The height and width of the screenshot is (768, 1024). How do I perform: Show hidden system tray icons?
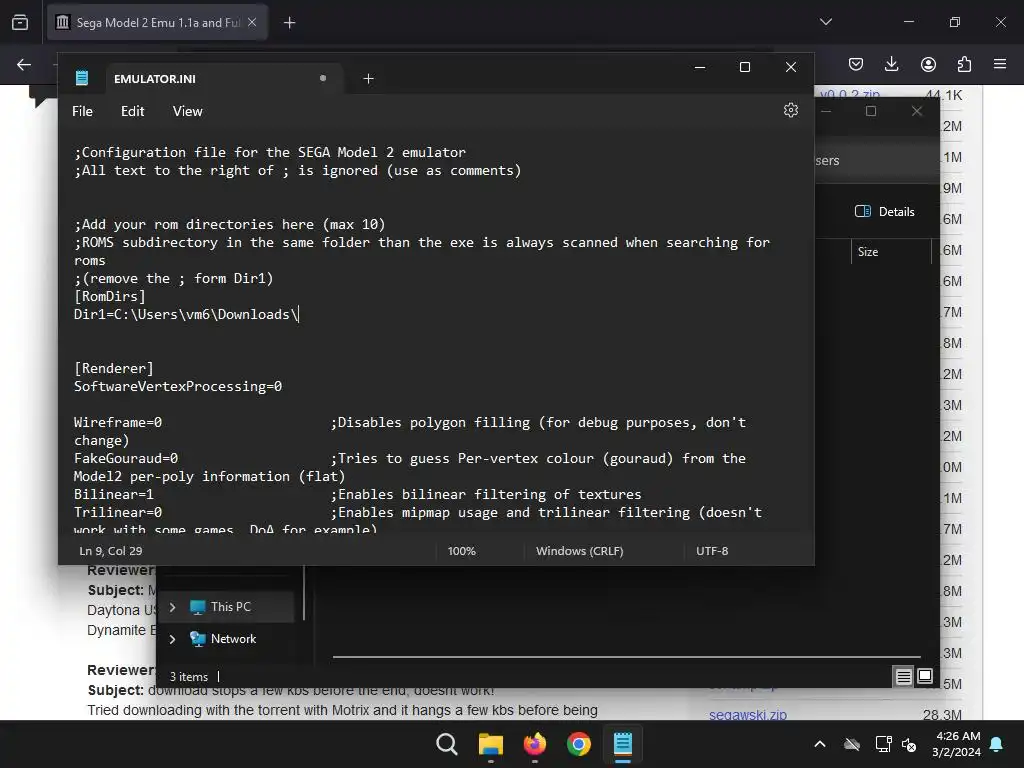tap(820, 744)
